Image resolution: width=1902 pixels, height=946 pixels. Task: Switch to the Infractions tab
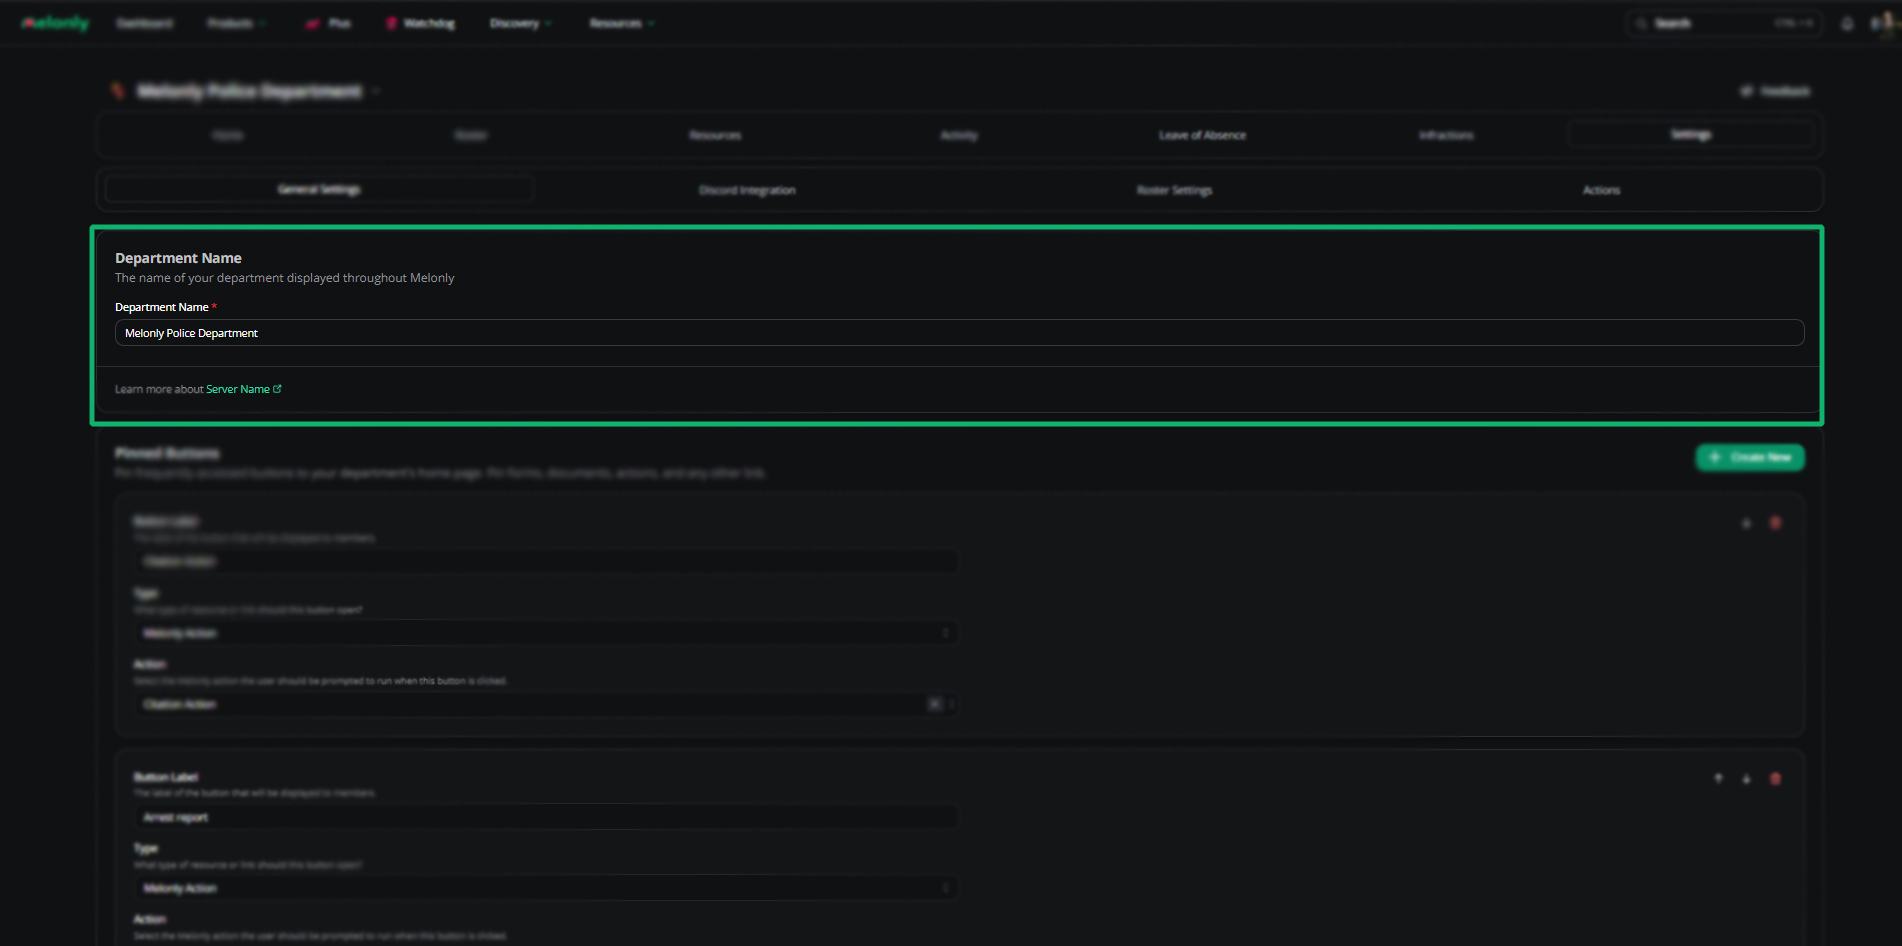1446,135
